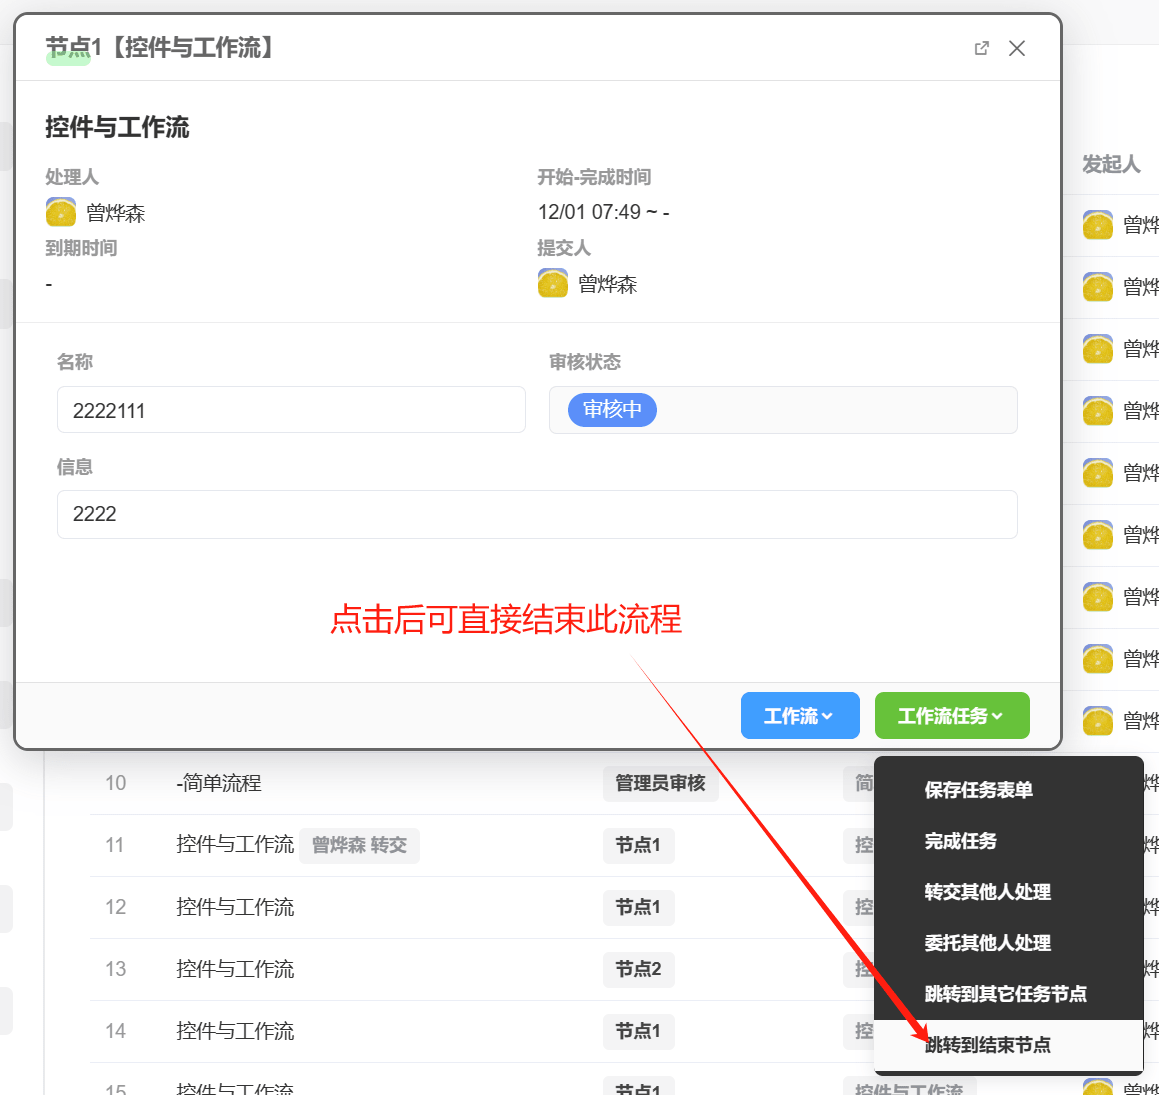The image size is (1159, 1095).
Task: Choose 委托其他人处理 option
Action: (x=987, y=943)
